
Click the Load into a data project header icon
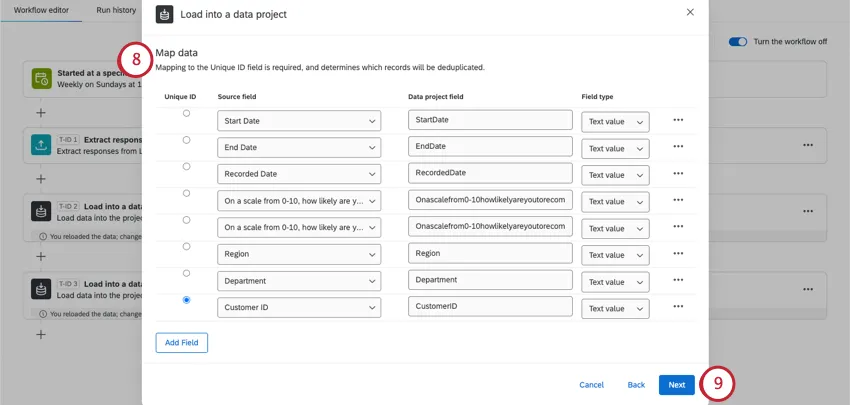point(165,14)
